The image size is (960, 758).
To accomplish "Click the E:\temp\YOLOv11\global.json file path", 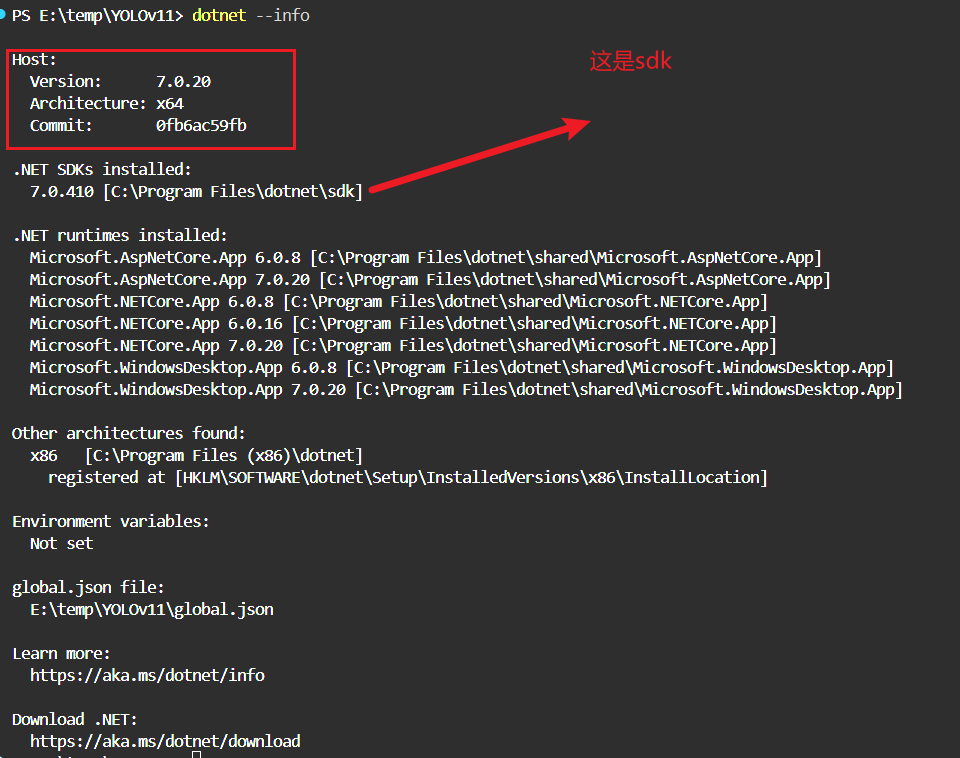I will (151, 610).
